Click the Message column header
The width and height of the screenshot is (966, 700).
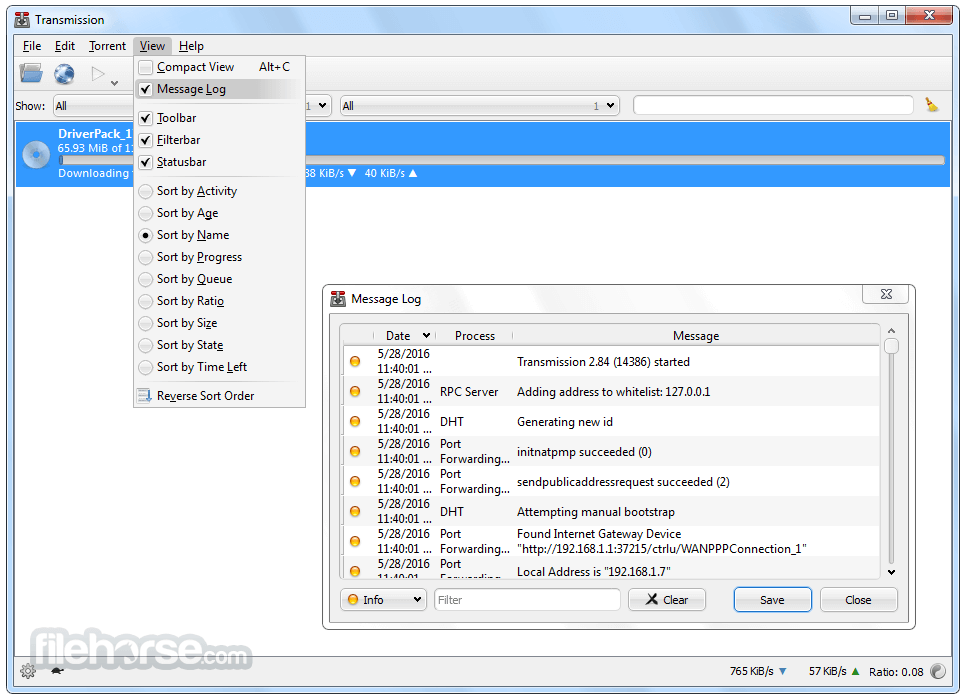[696, 336]
